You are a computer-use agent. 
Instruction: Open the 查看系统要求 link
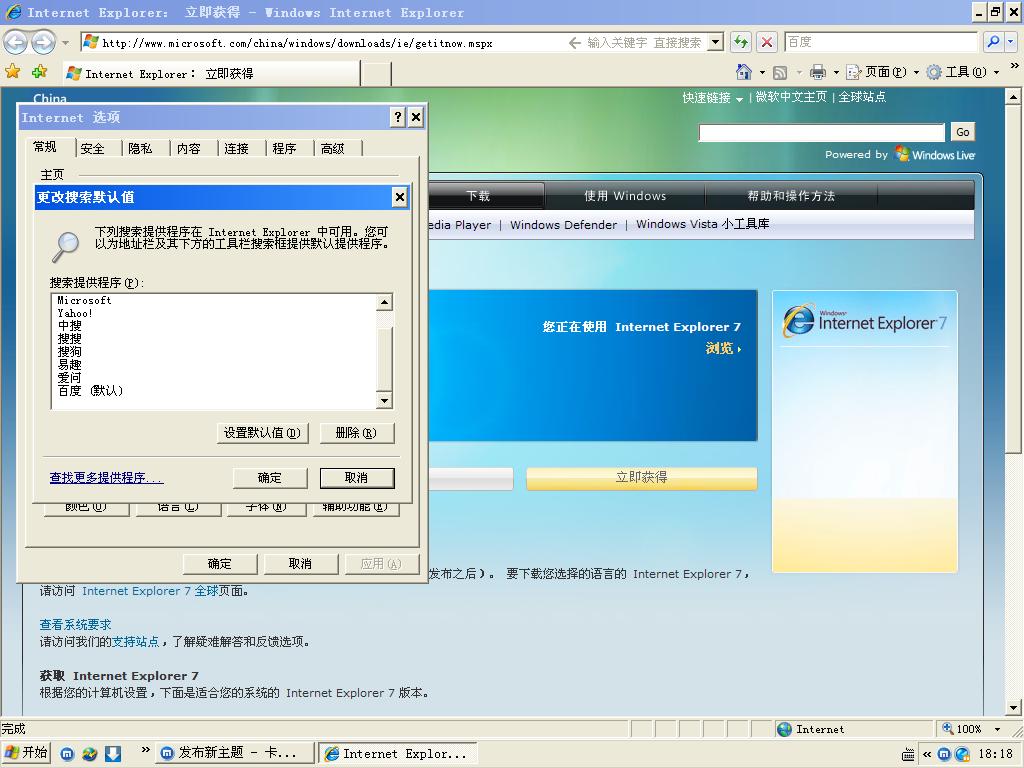tap(75, 625)
